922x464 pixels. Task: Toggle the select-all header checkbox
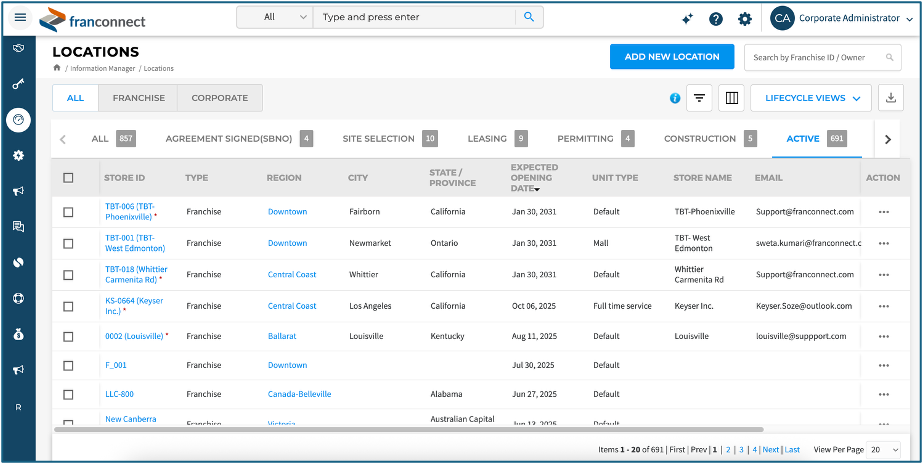click(x=68, y=178)
